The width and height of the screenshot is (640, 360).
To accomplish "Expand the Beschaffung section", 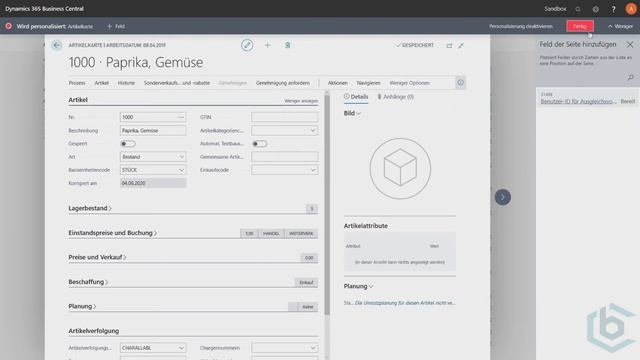I will click(x=88, y=282).
